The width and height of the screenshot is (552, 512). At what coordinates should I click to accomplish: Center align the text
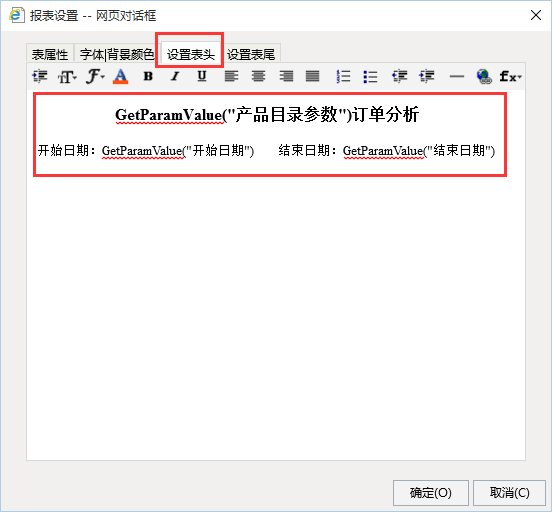coord(258,76)
